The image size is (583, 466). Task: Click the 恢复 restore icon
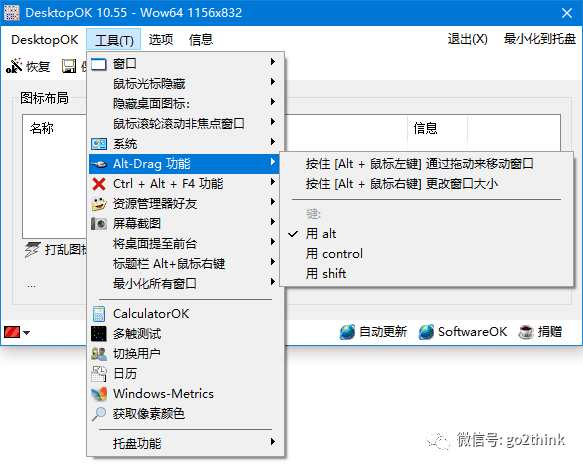tap(14, 66)
